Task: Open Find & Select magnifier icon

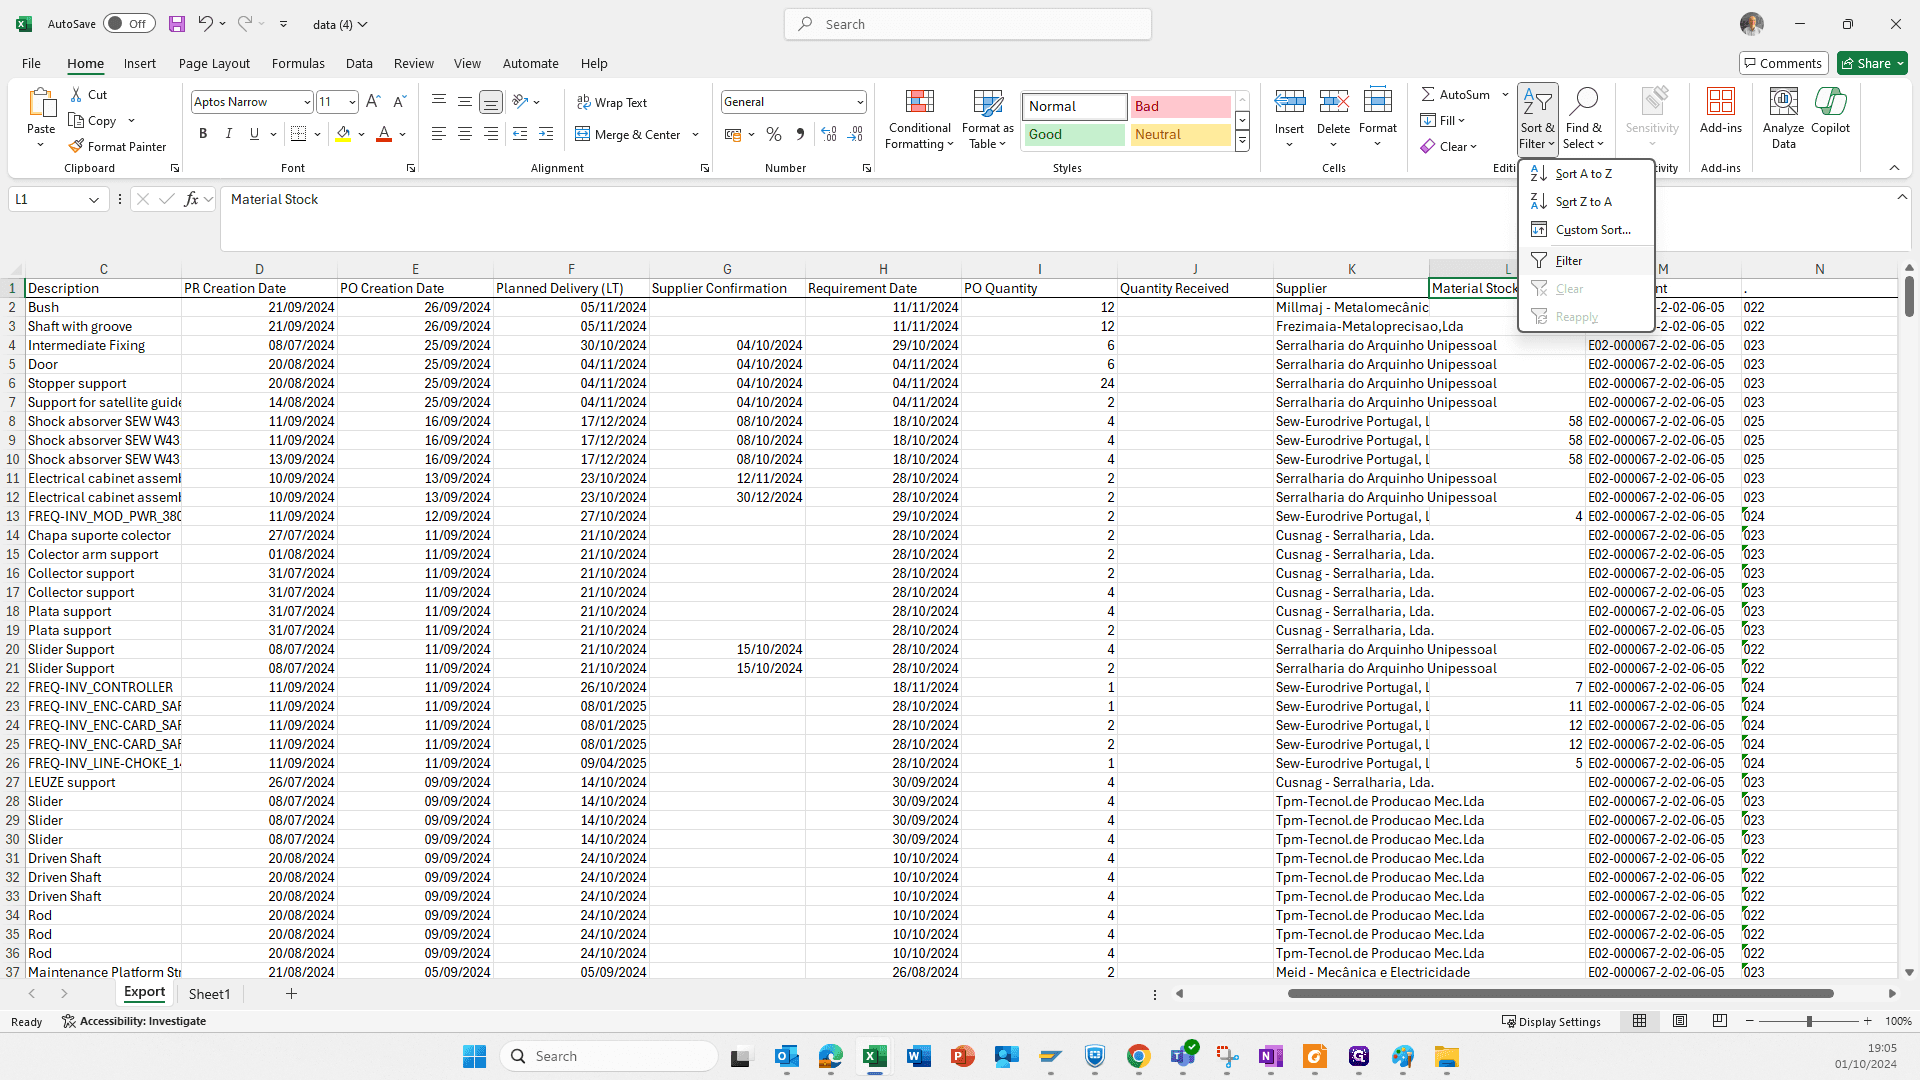Action: point(1583,102)
